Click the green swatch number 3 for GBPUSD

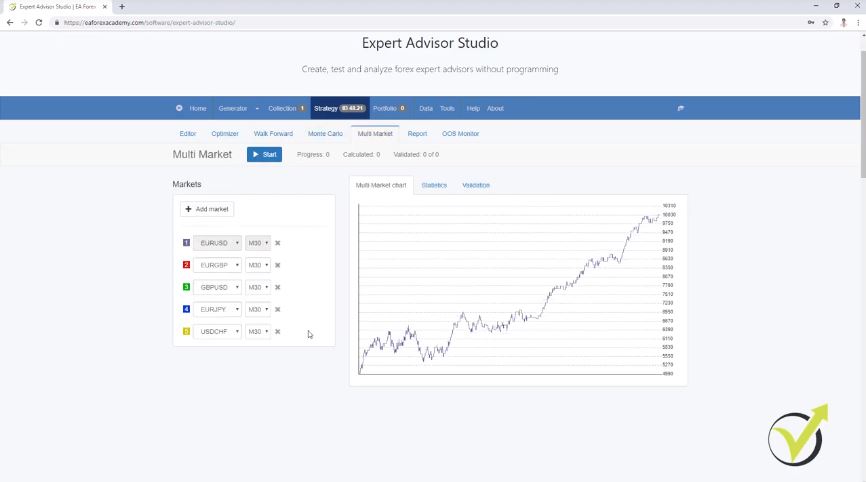(186, 287)
